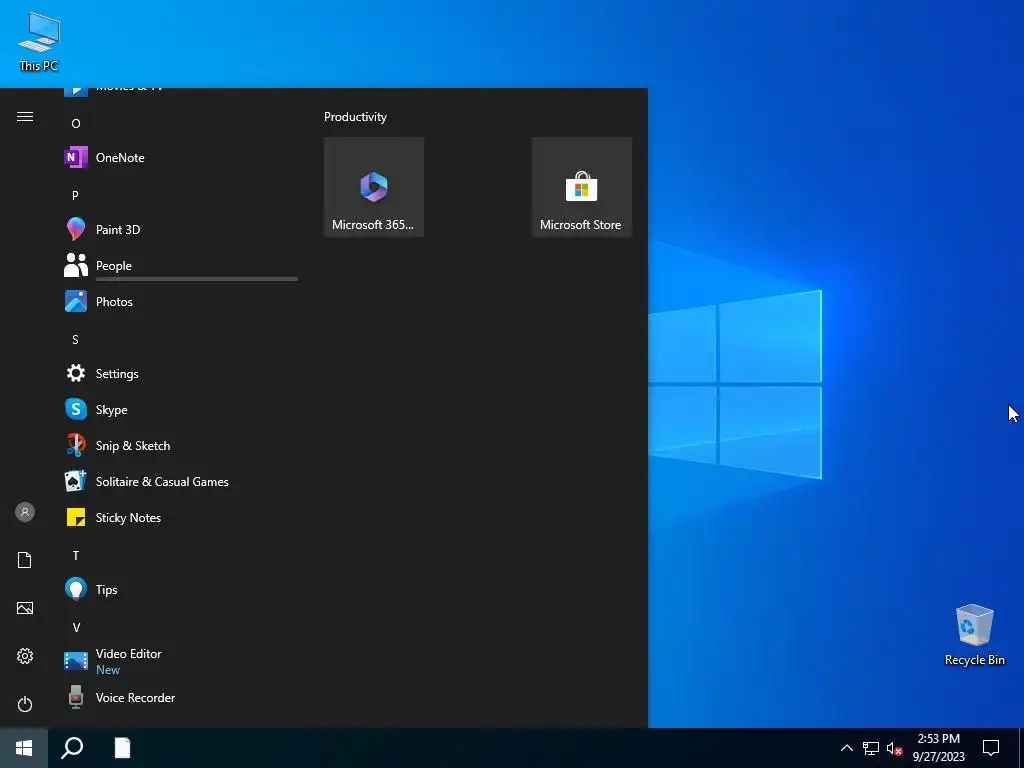Screen dimensions: 1024x768
Task: Open Snip & Sketch
Action: 180,445
